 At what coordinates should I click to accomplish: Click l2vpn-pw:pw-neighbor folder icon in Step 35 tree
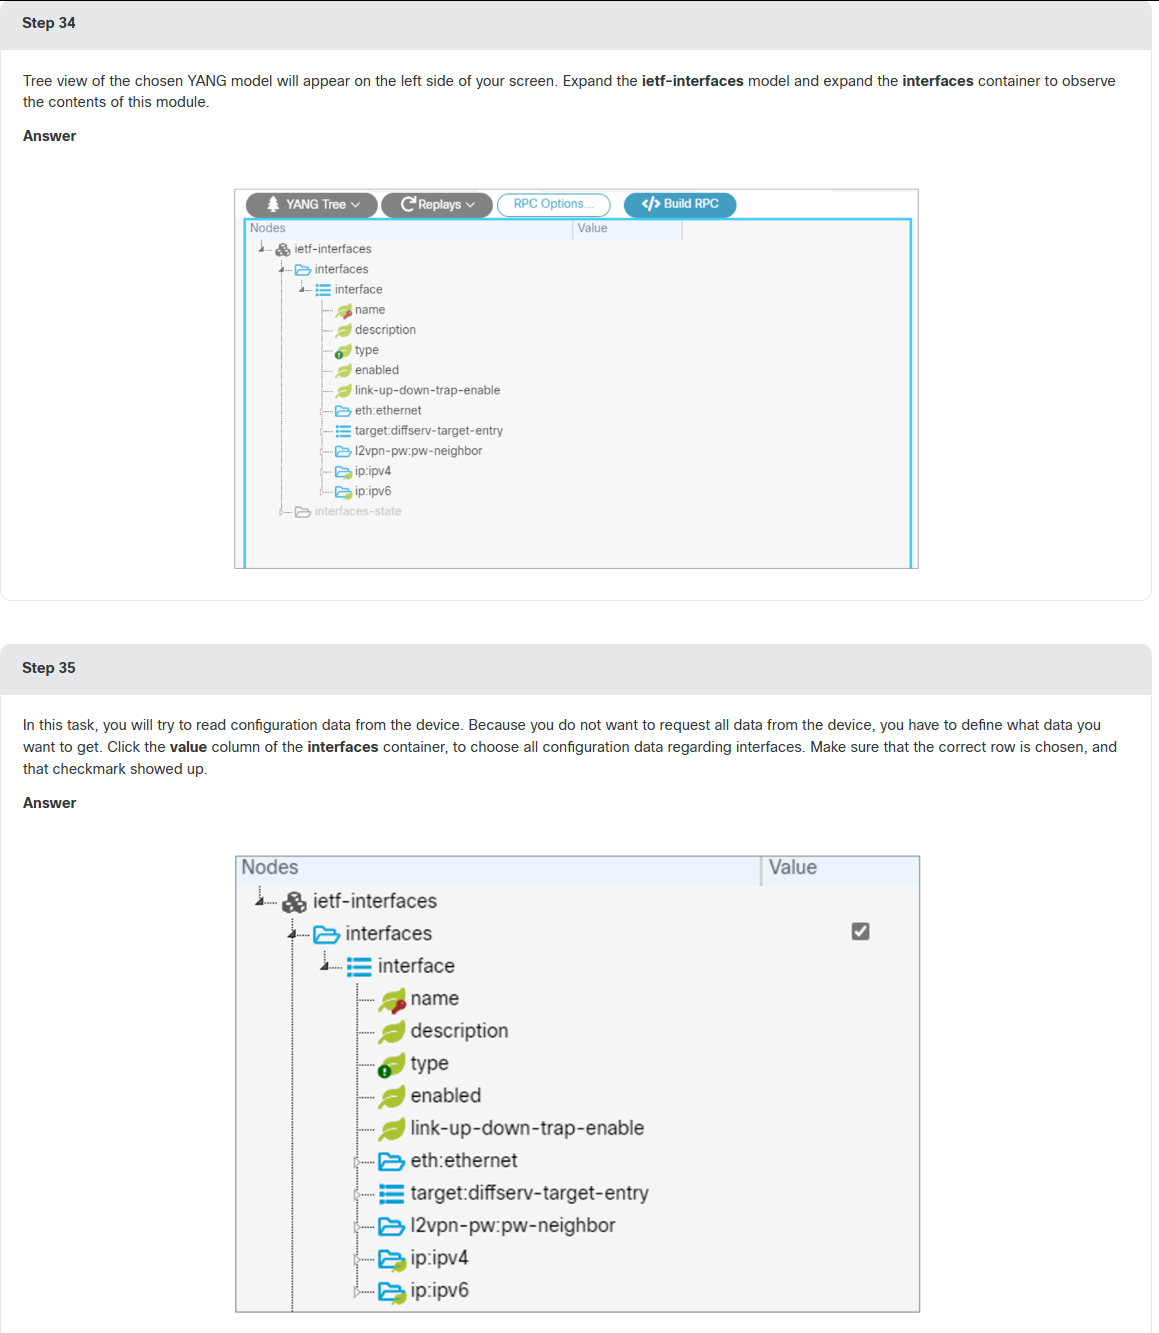391,1226
